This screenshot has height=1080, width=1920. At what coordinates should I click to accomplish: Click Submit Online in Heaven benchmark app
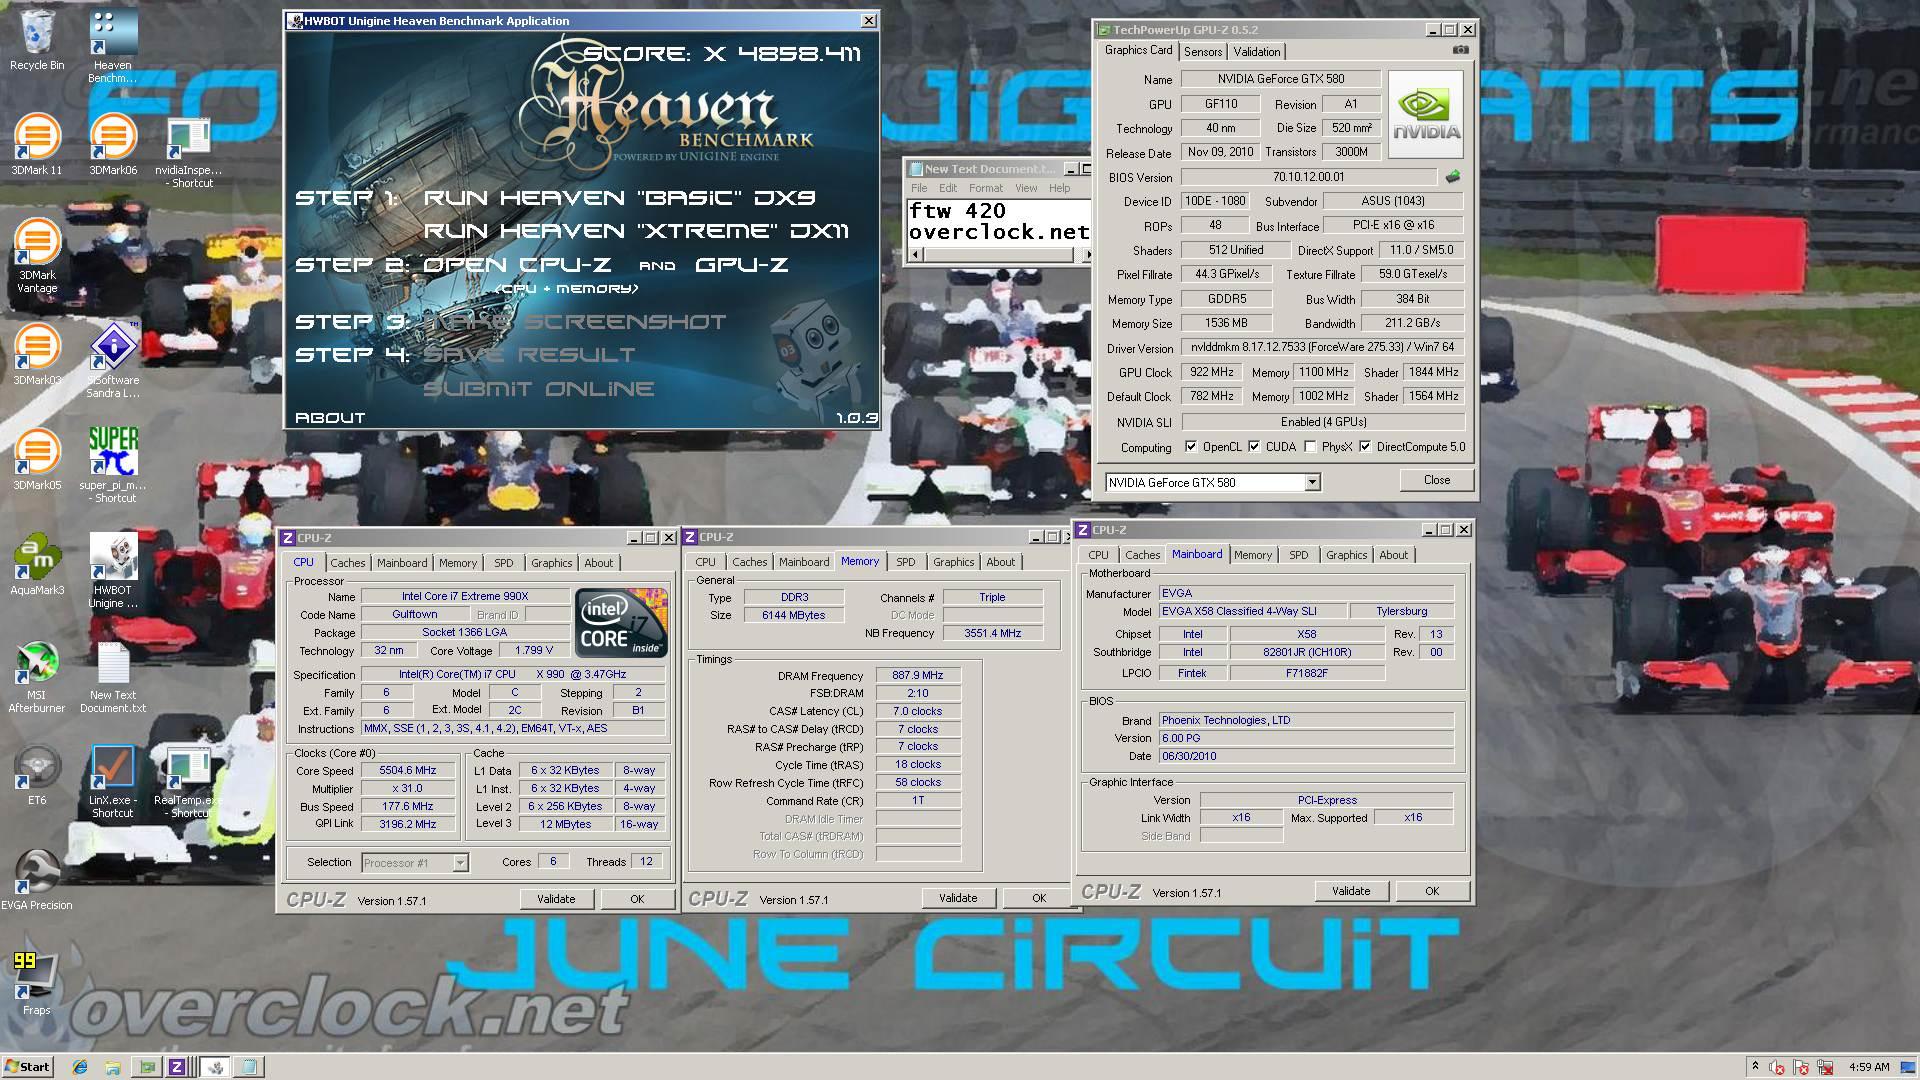[539, 389]
